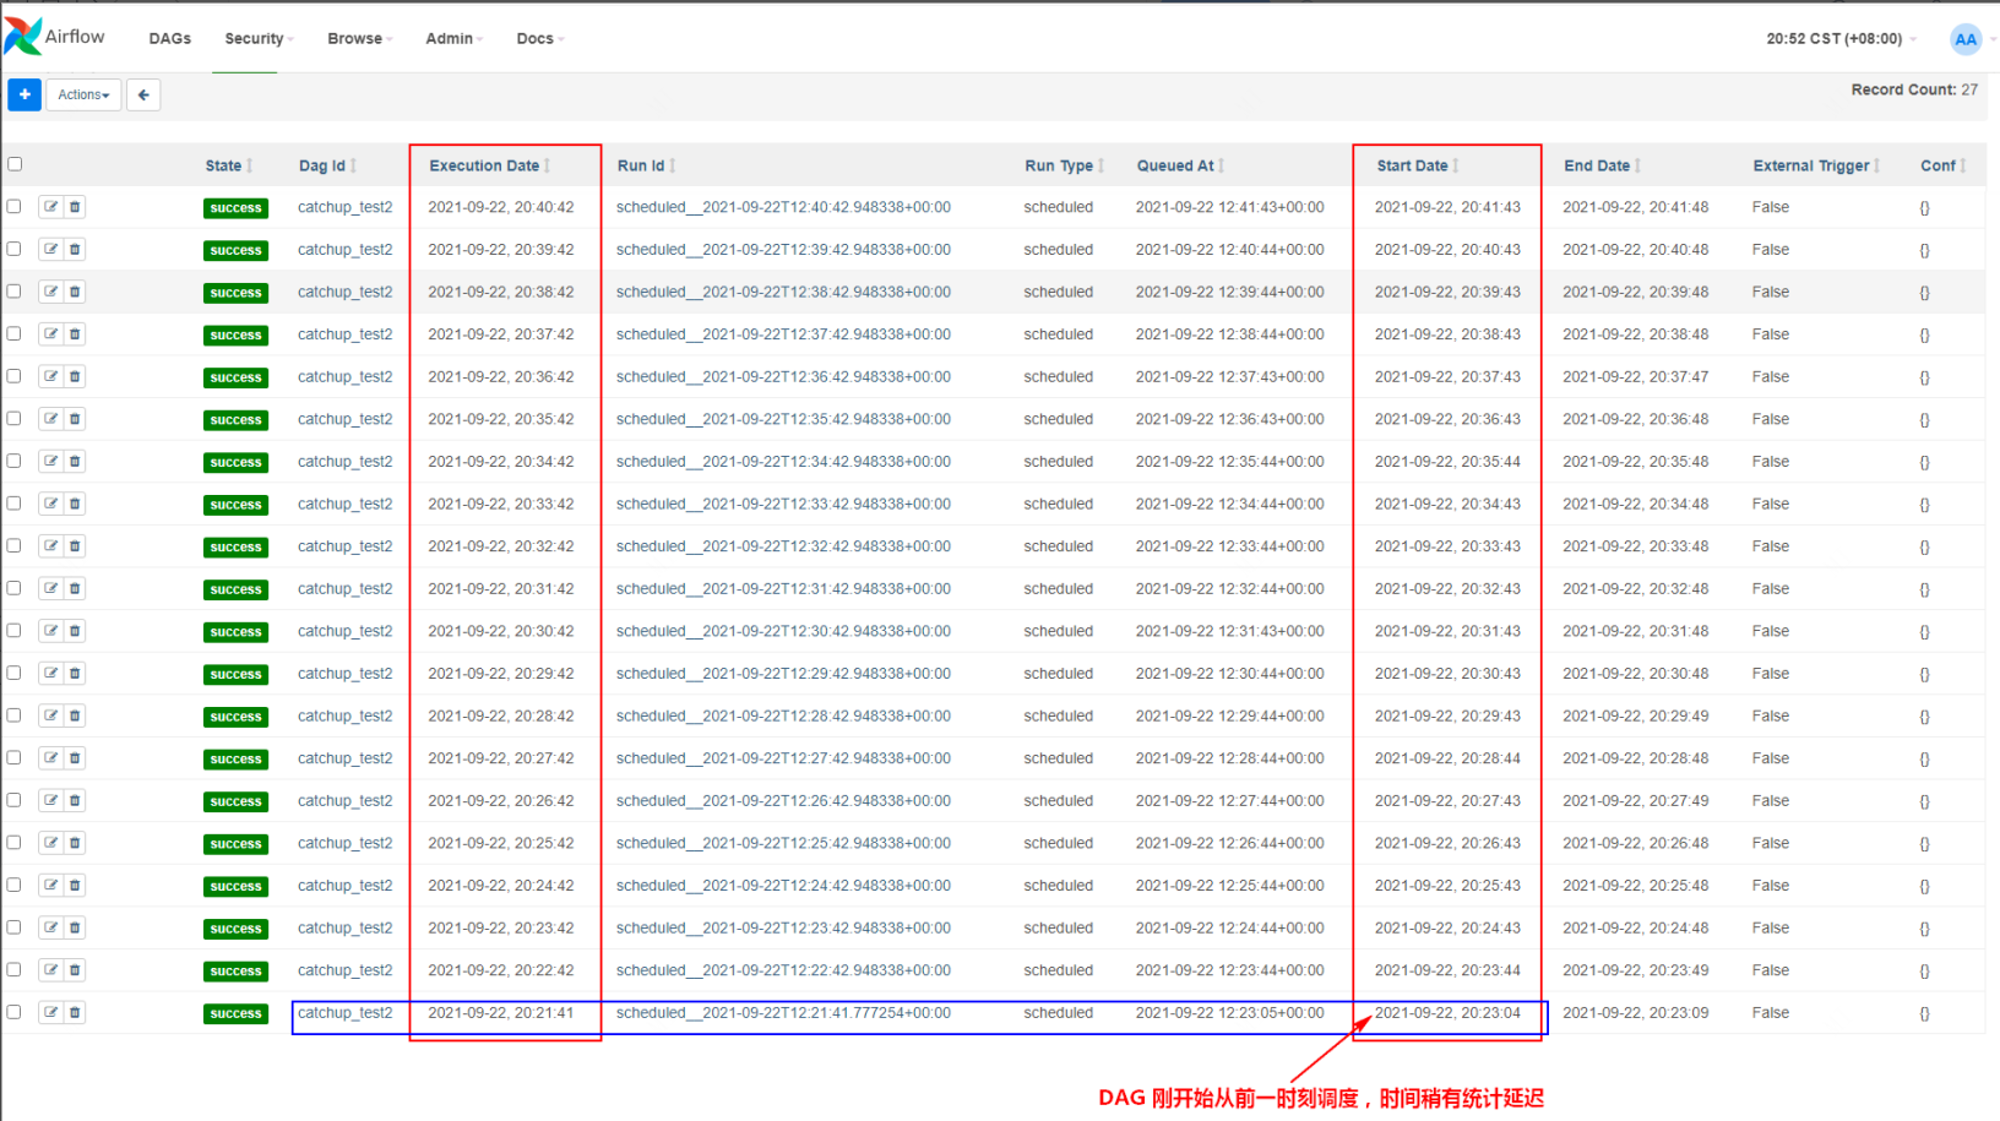2000x1121 pixels.
Task: Sort by Conf column
Action: point(1943,166)
